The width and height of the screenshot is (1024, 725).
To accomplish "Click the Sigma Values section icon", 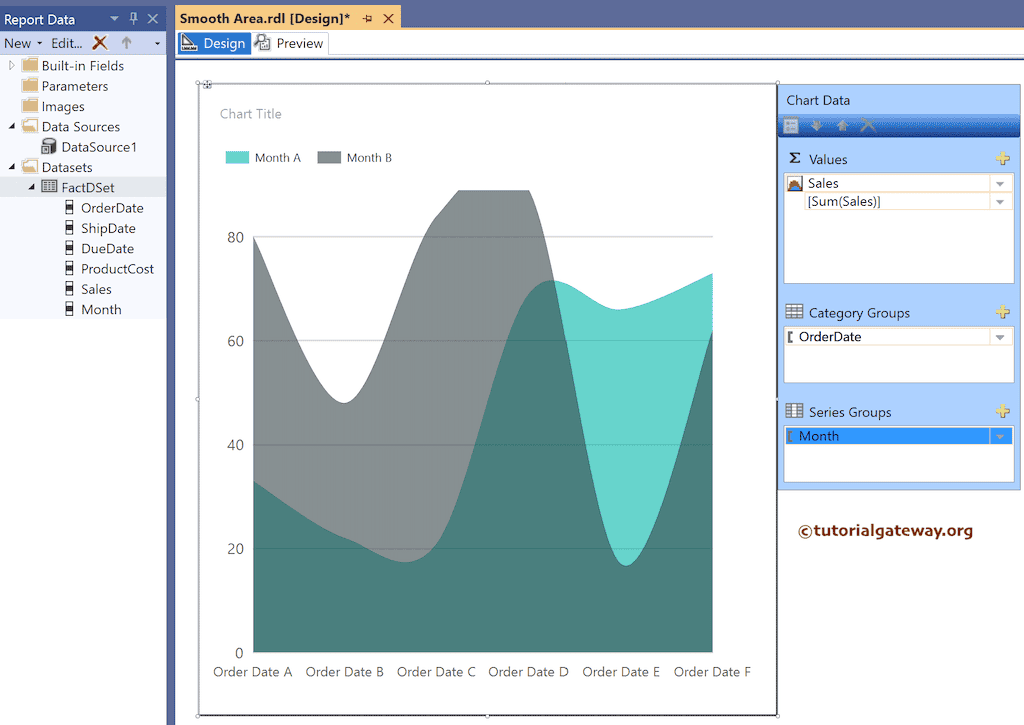I will click(x=795, y=158).
